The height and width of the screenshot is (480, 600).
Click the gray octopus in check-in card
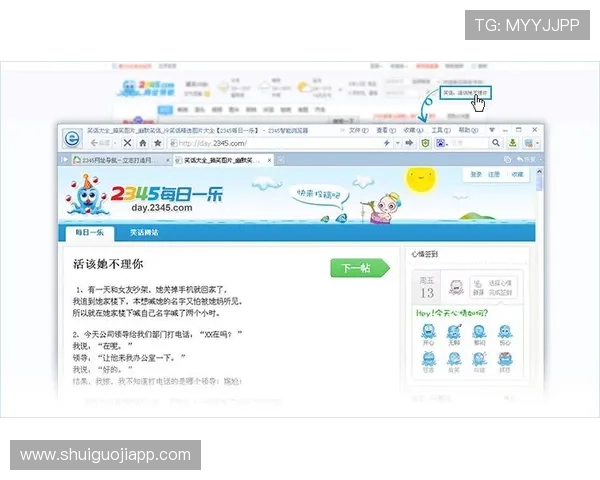(x=456, y=287)
